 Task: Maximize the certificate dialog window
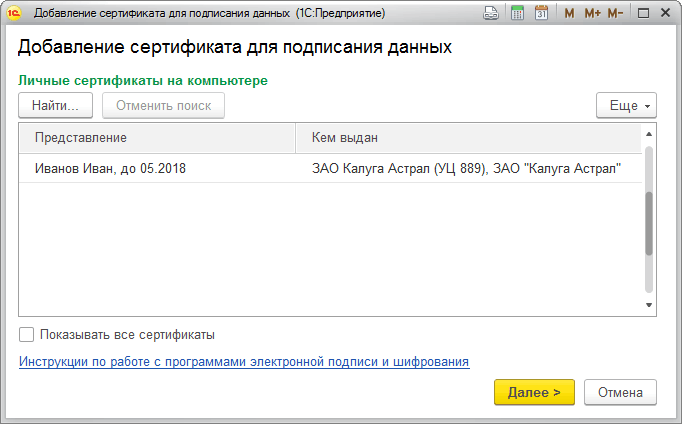coord(641,14)
